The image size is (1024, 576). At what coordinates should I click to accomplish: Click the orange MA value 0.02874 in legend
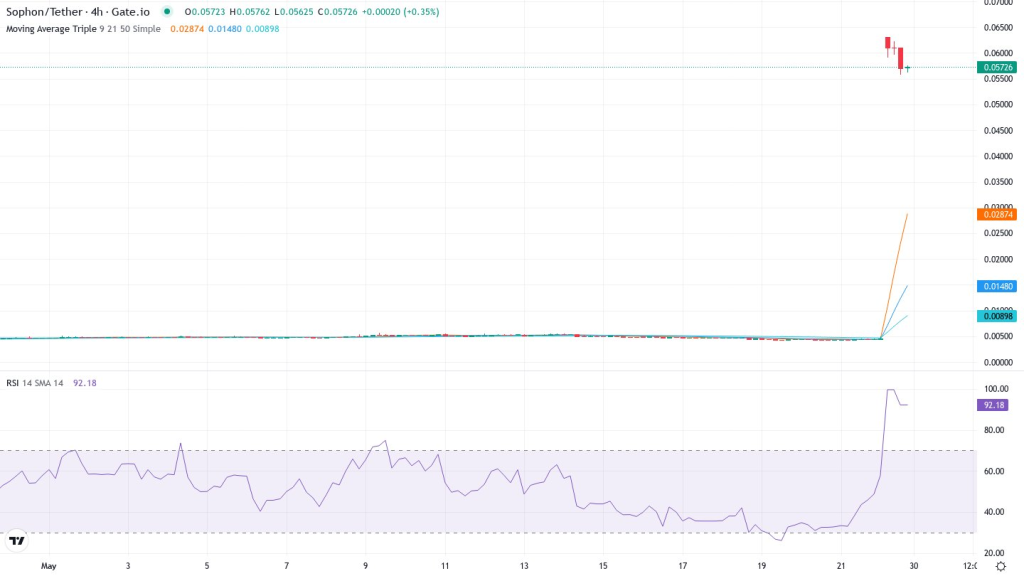tap(187, 29)
